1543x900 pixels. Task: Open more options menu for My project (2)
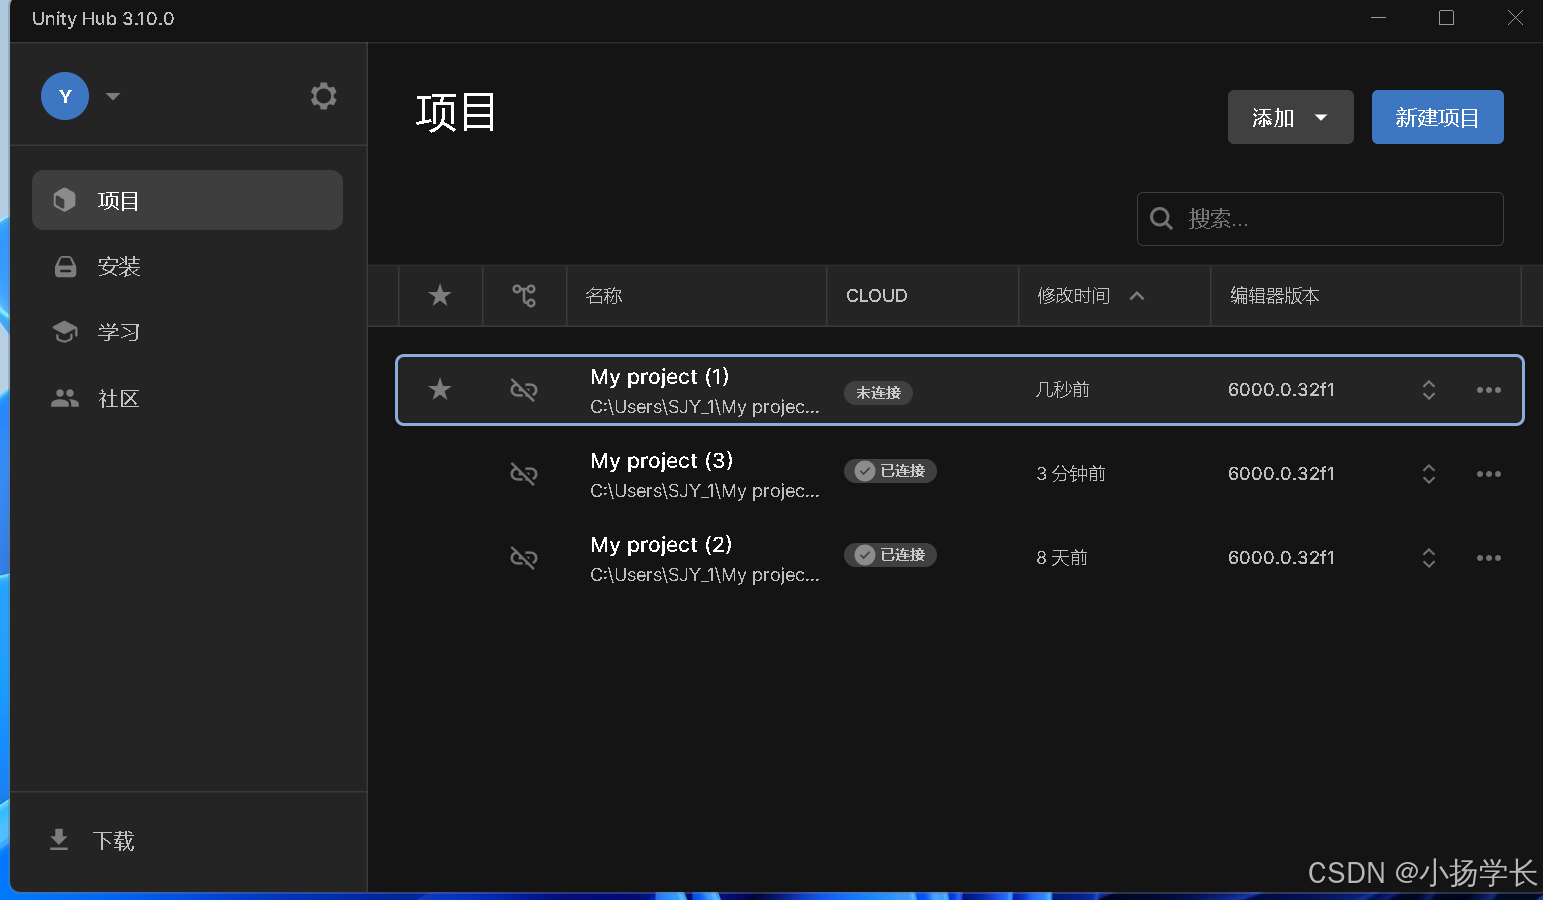click(x=1489, y=558)
